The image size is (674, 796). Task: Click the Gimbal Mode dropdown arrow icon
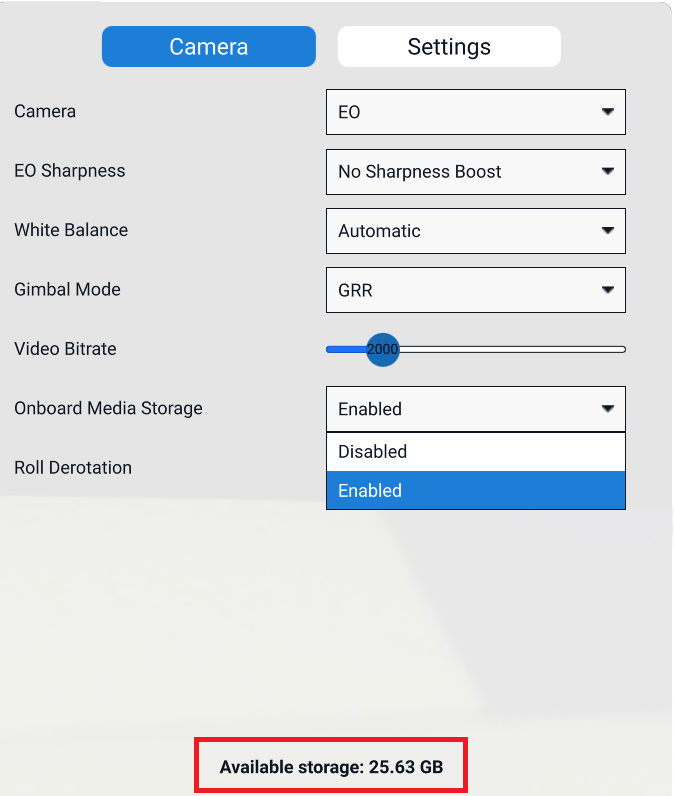tap(607, 290)
